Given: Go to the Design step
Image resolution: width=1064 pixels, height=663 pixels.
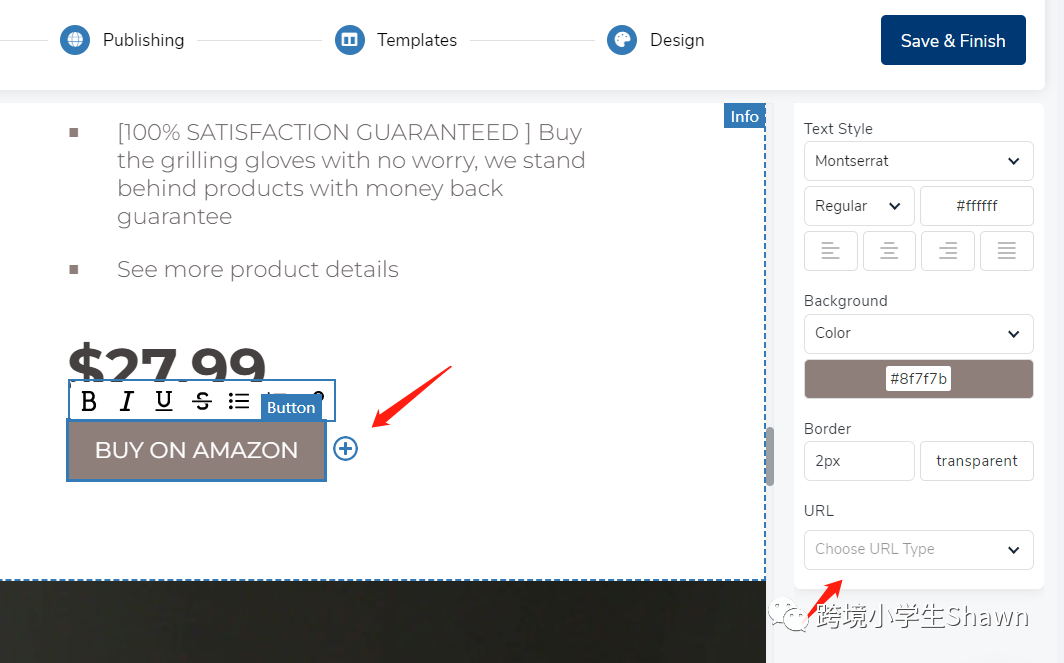Looking at the screenshot, I should tap(677, 40).
